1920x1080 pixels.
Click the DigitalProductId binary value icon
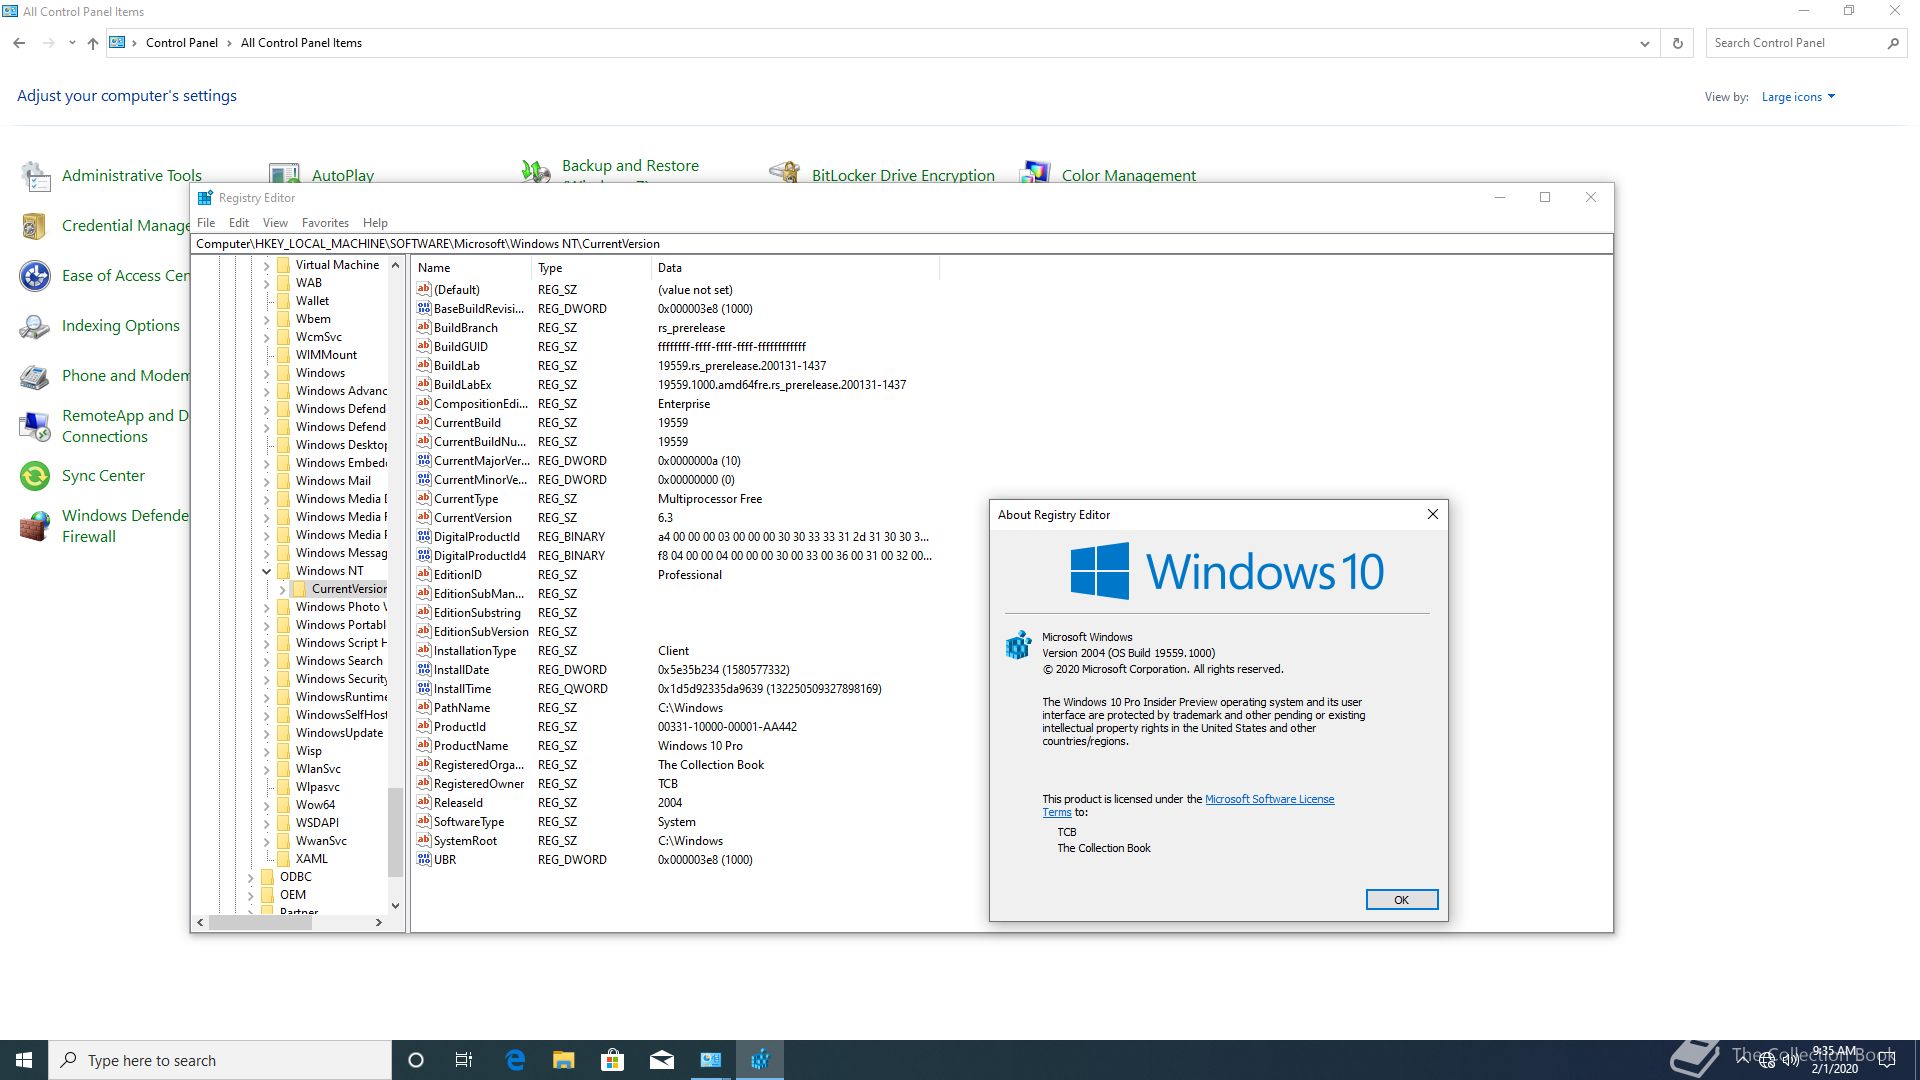(424, 536)
